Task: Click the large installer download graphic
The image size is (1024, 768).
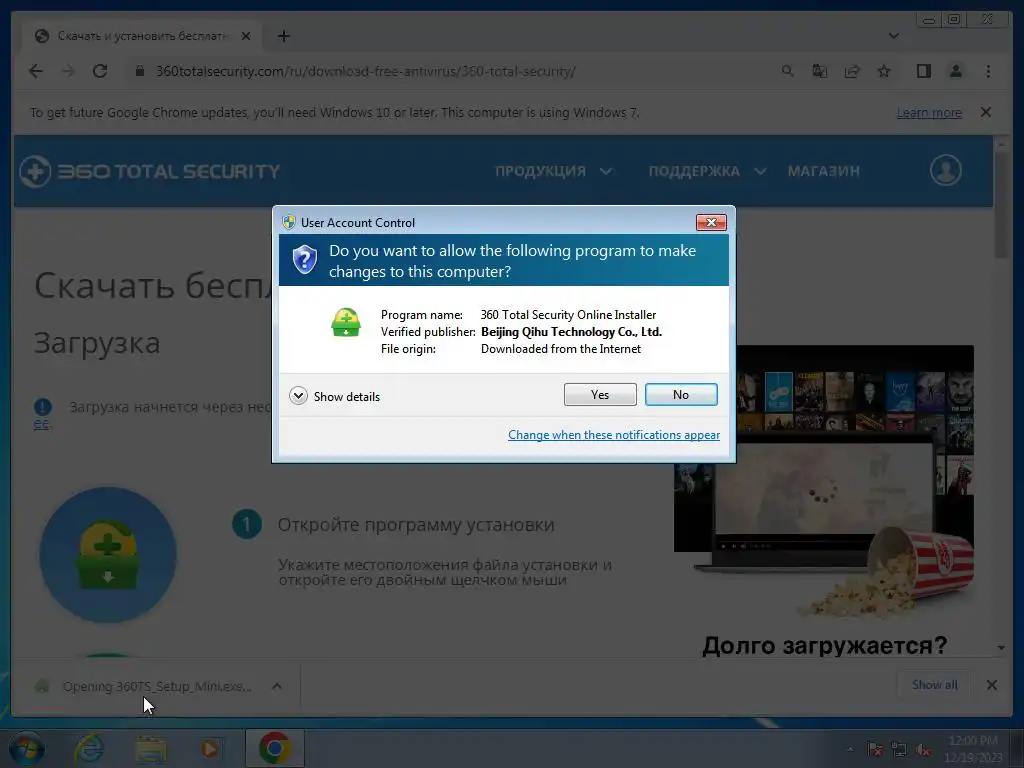Action: coord(108,554)
